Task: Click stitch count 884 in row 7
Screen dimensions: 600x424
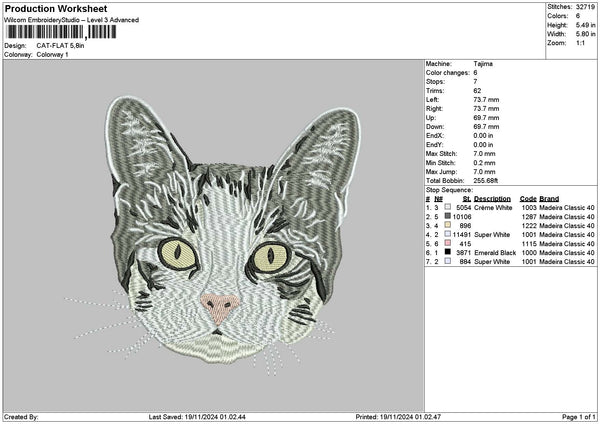Action: point(466,262)
